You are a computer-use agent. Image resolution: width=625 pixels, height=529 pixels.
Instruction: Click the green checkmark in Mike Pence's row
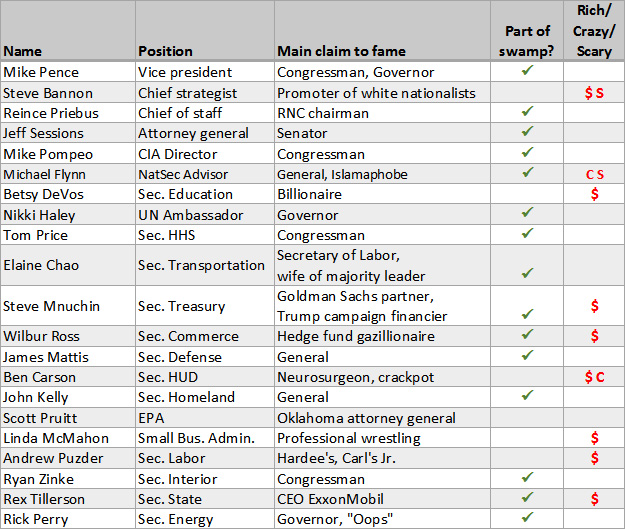coord(527,71)
